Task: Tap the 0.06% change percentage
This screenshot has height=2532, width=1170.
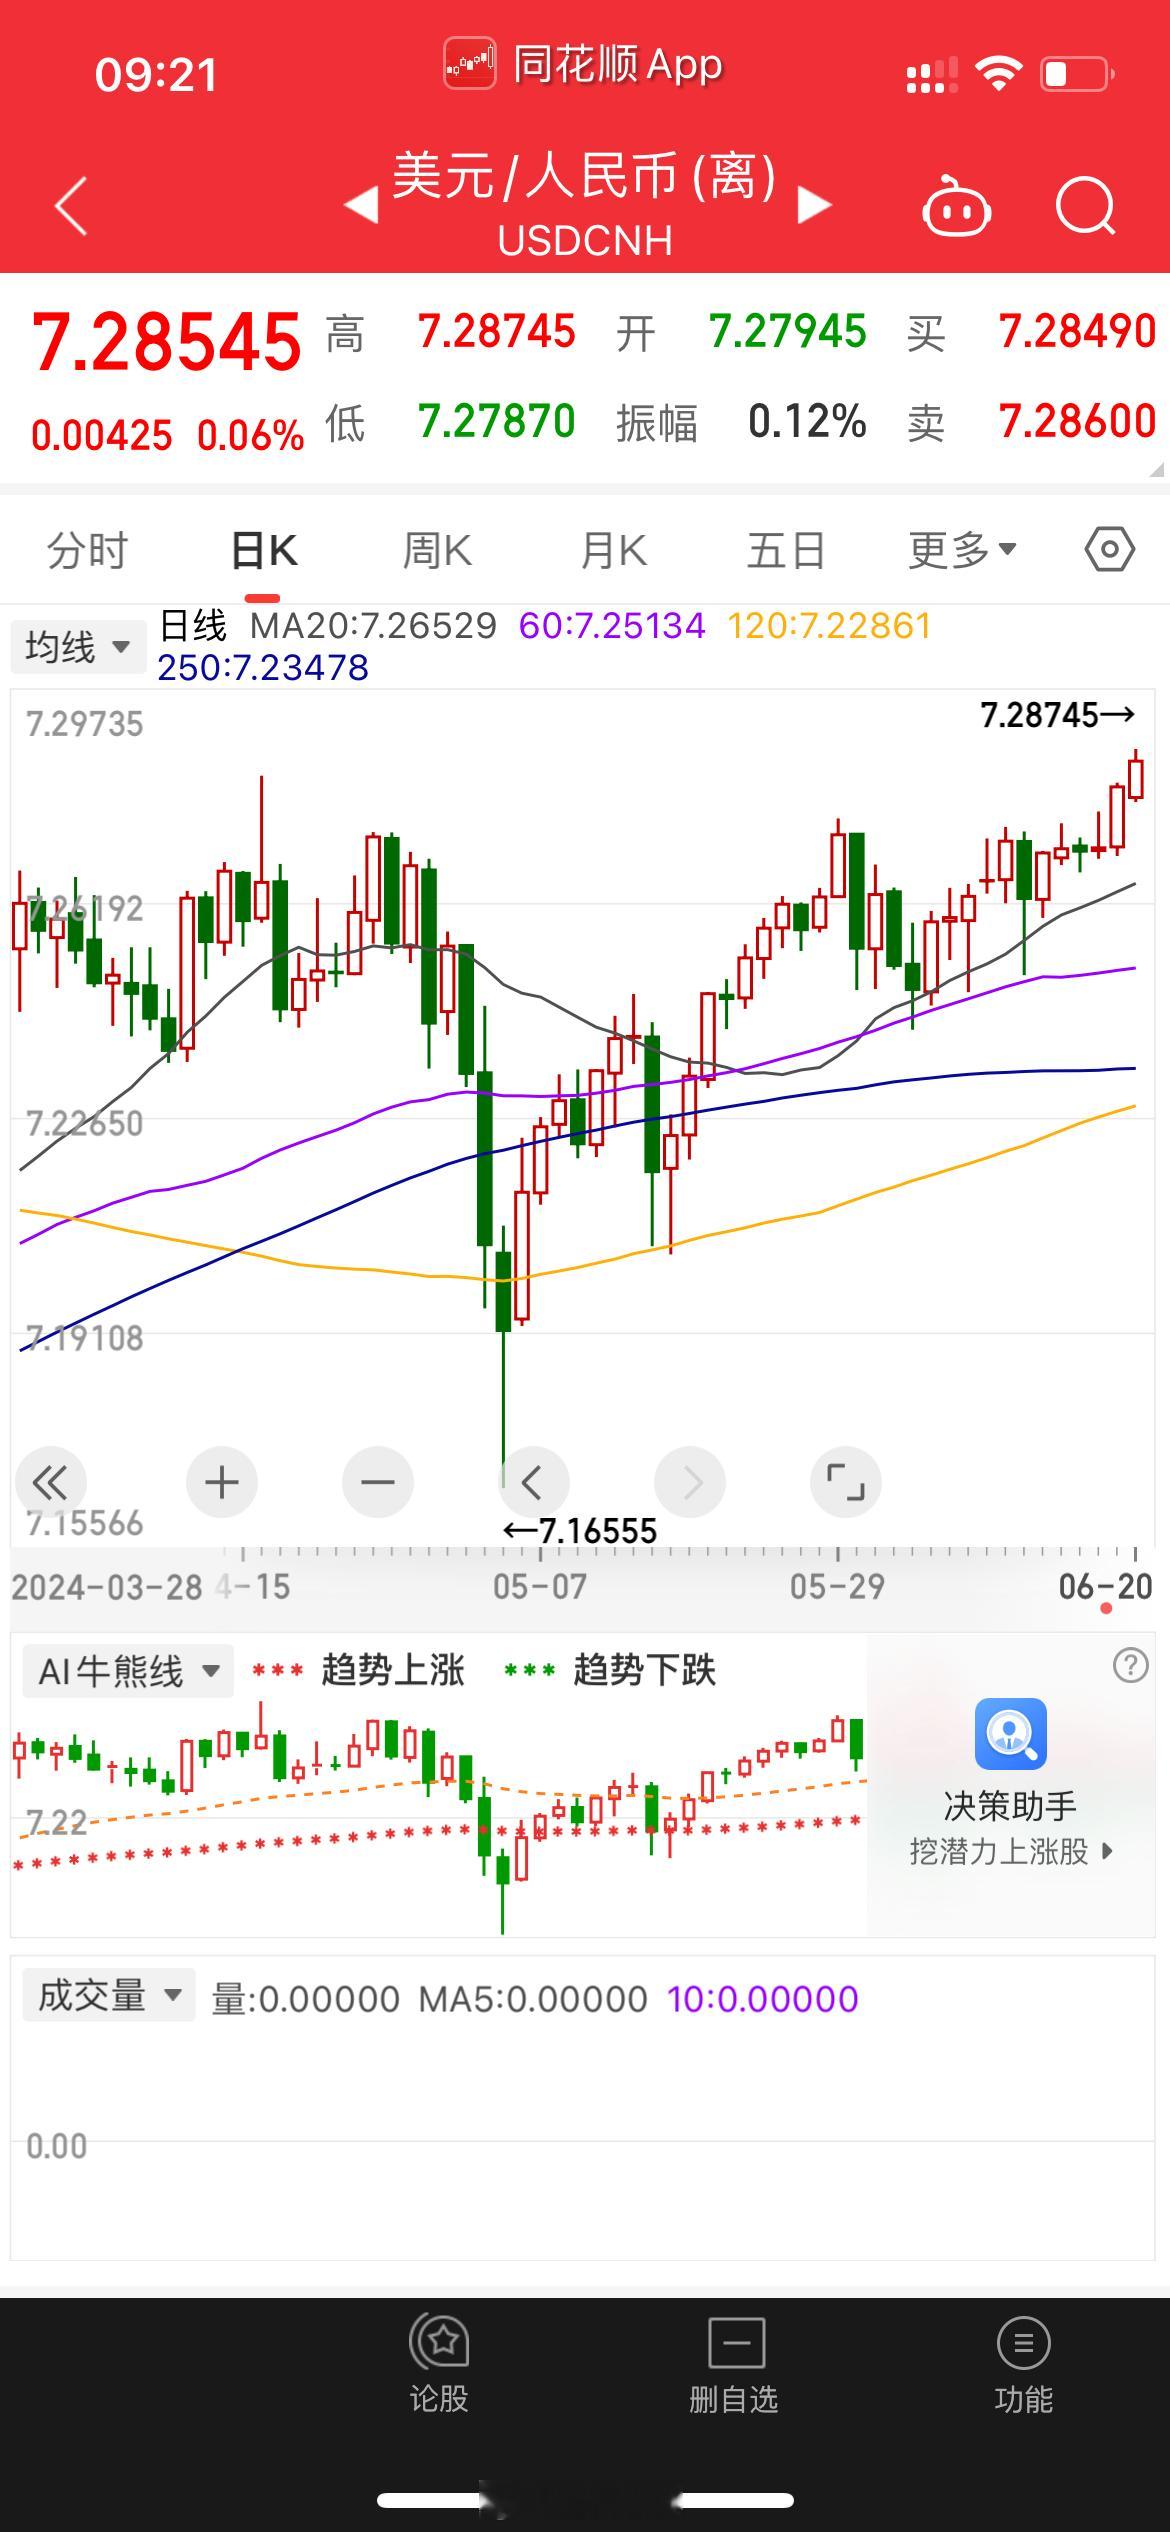Action: click(x=250, y=435)
